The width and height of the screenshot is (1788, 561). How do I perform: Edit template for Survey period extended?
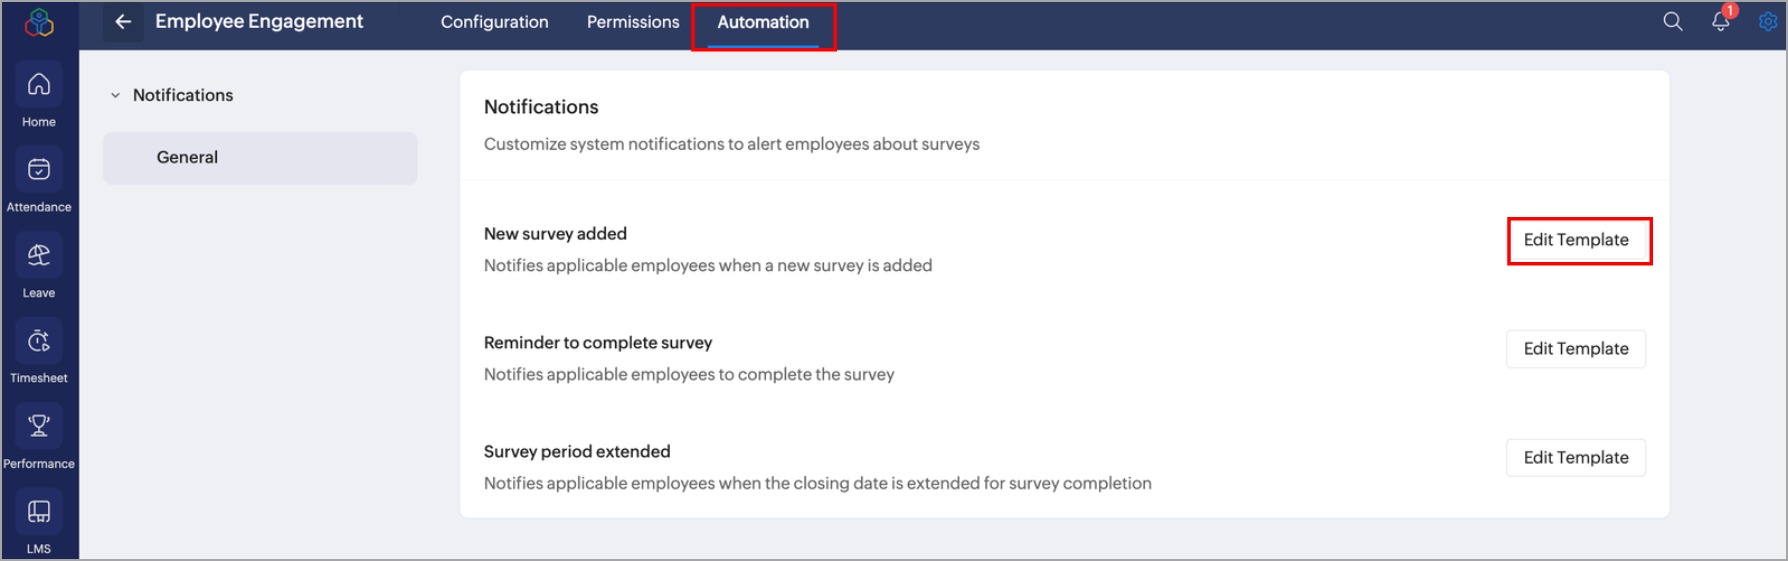[x=1576, y=458]
